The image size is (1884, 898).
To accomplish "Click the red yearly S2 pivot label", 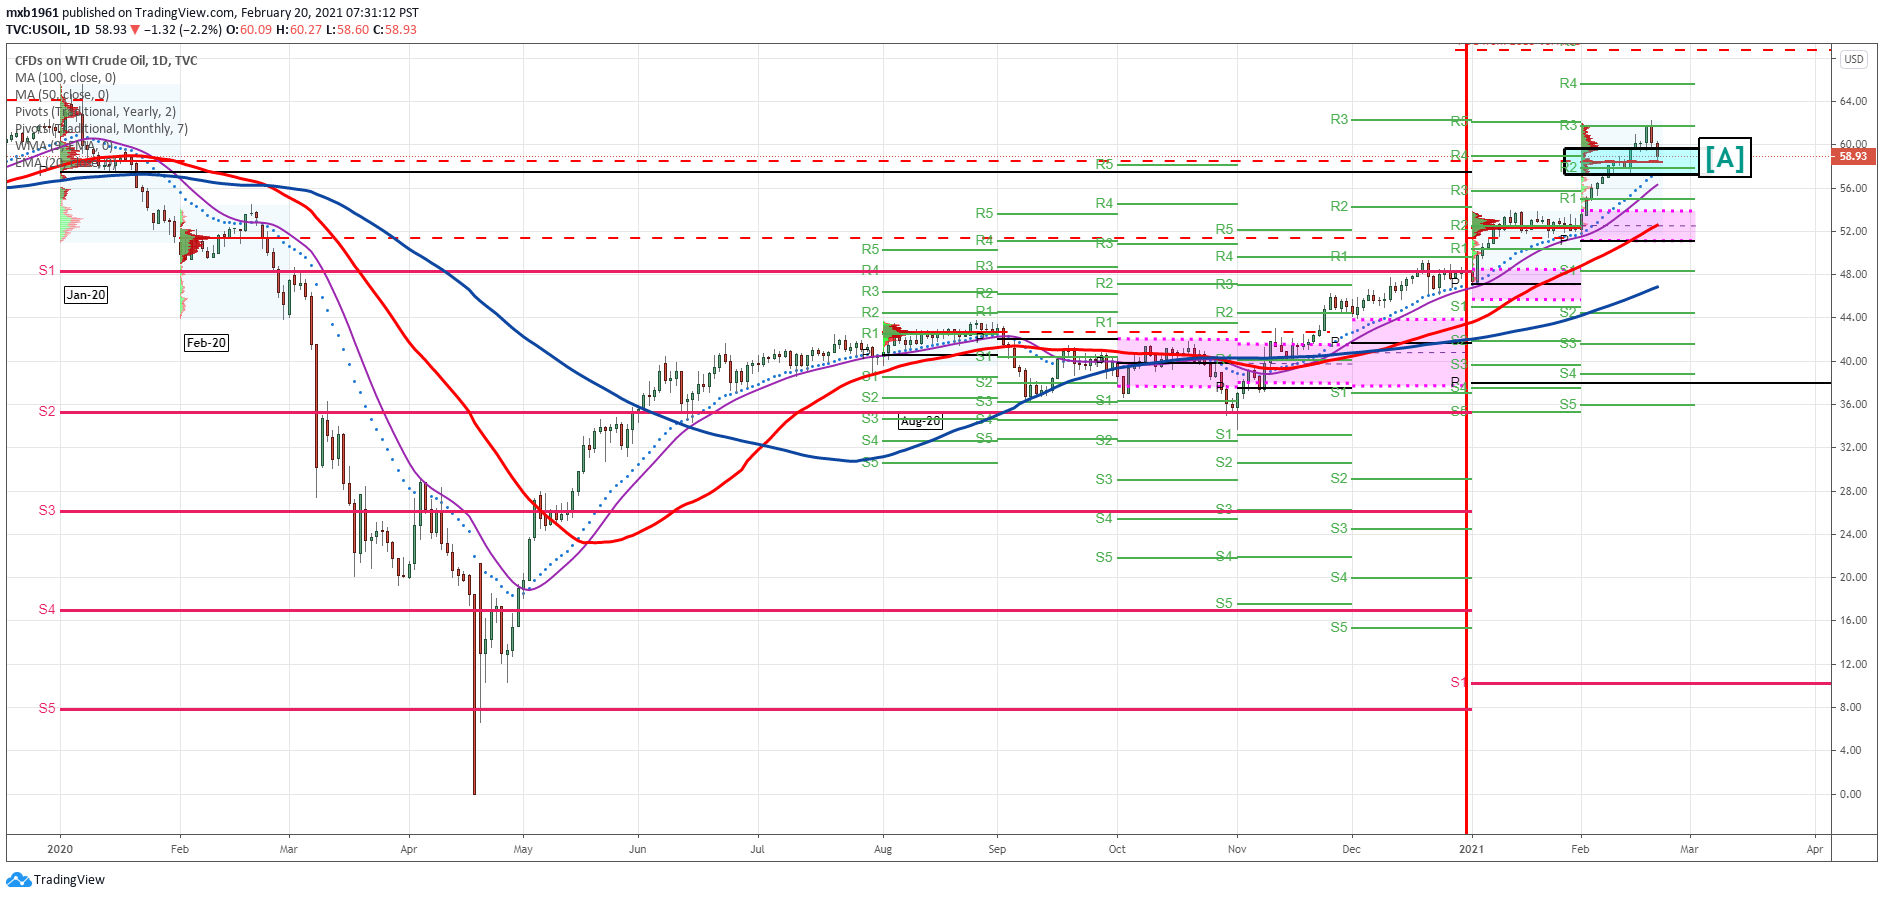I will pyautogui.click(x=47, y=411).
